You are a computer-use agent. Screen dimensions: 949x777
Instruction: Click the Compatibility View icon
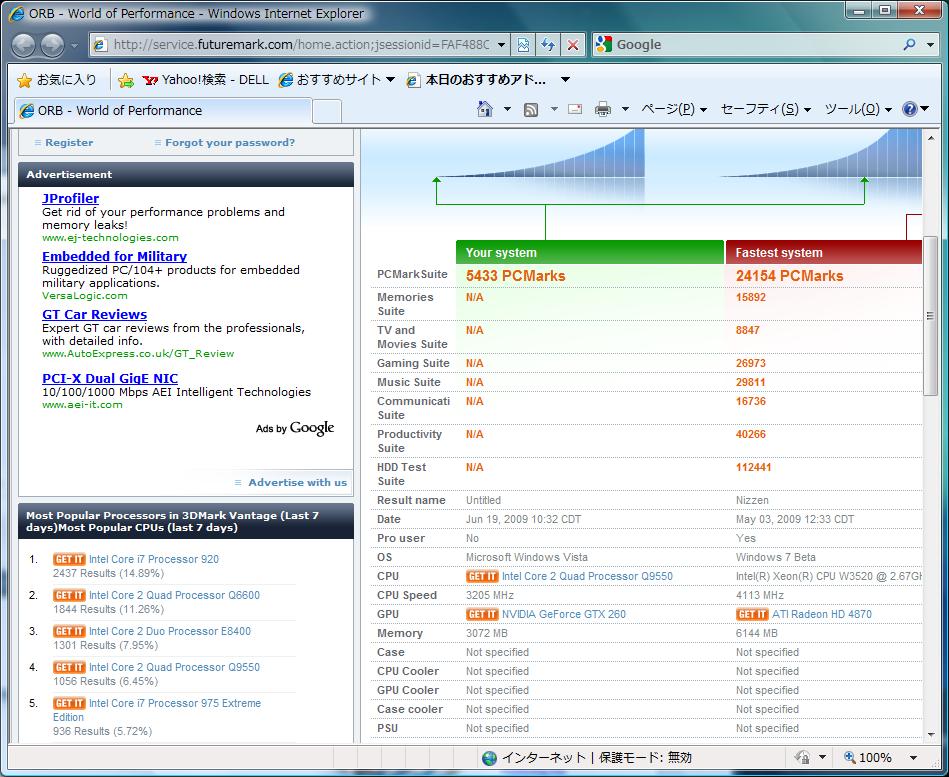[523, 45]
